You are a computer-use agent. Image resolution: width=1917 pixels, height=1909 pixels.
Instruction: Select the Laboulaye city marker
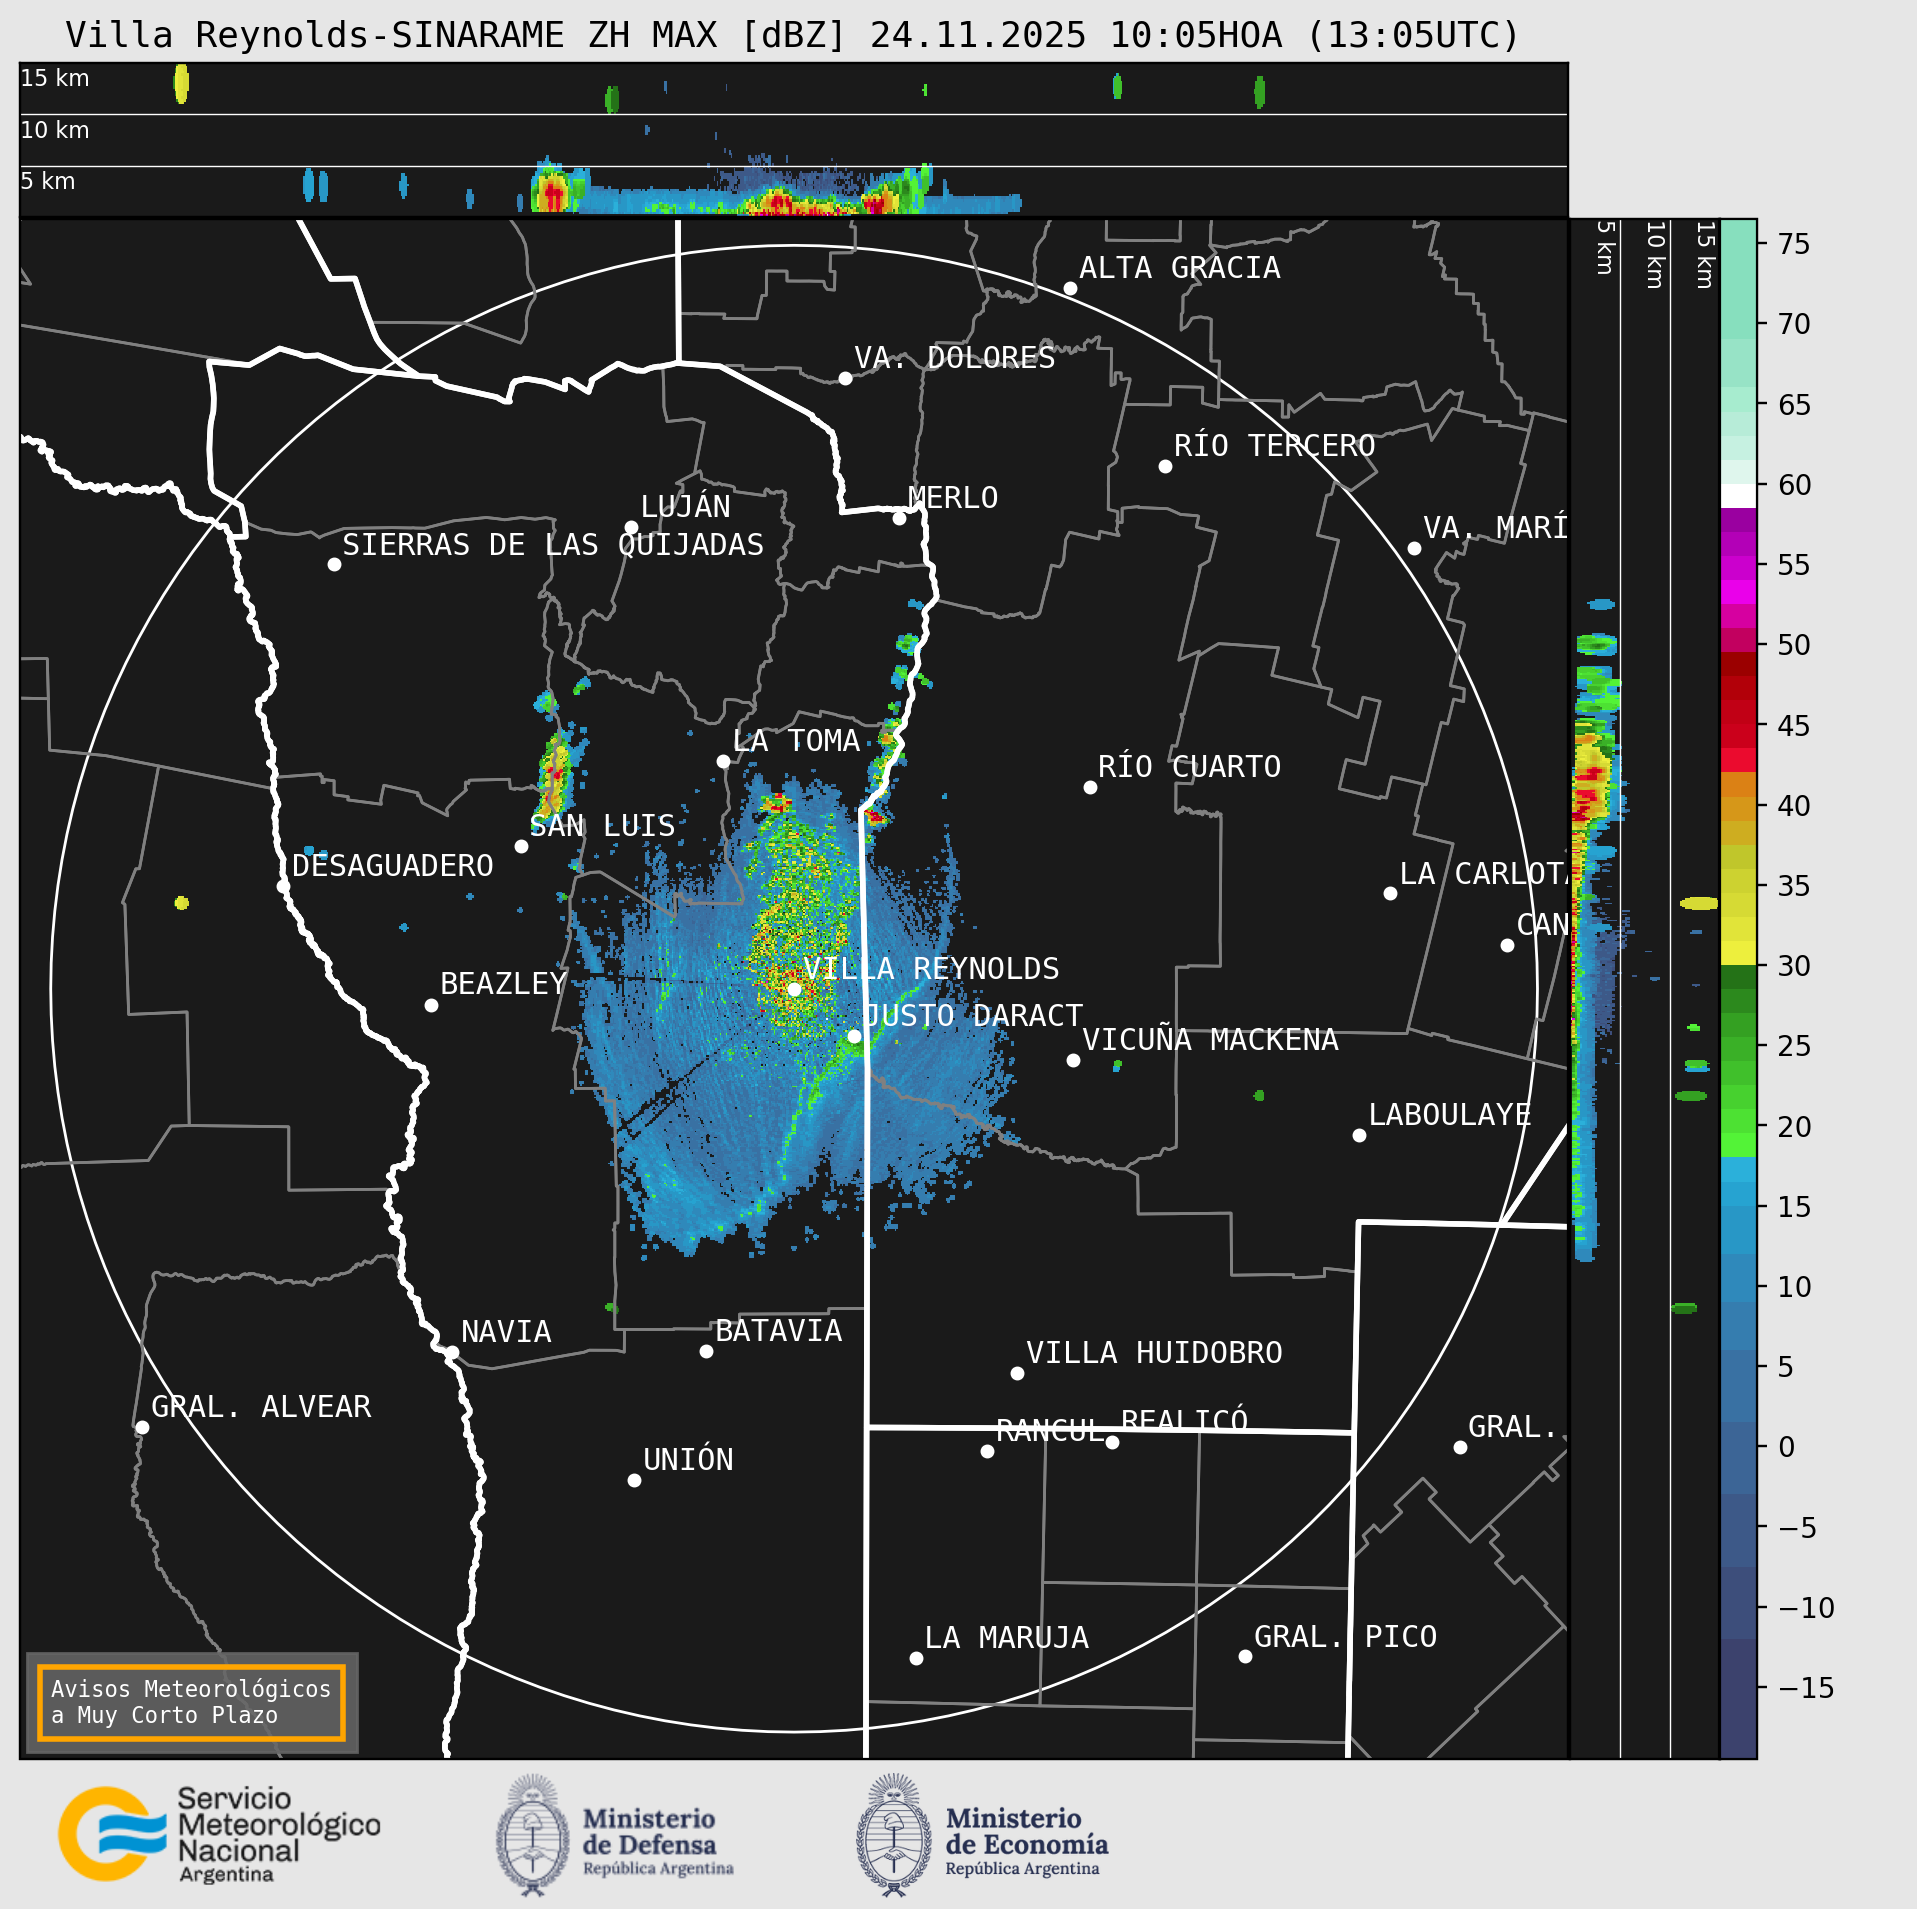coord(1359,1135)
